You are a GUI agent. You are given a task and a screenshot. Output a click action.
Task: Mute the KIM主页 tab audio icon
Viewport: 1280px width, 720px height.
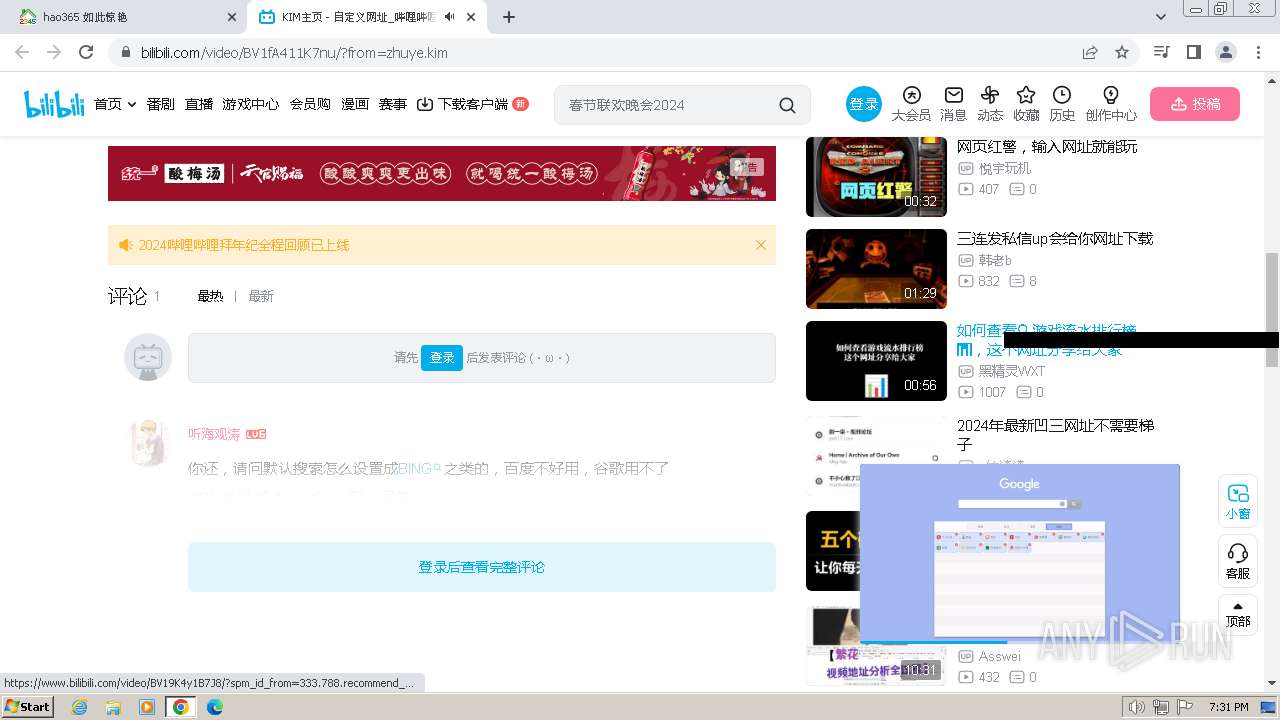tap(449, 17)
